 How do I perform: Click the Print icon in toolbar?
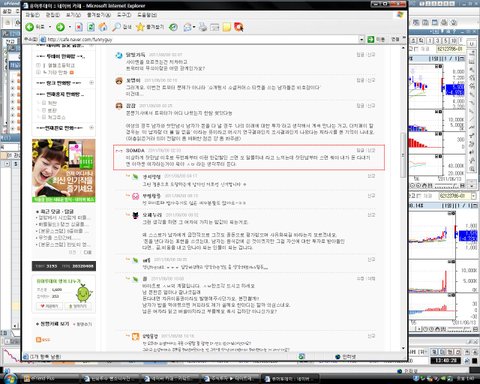(203, 27)
